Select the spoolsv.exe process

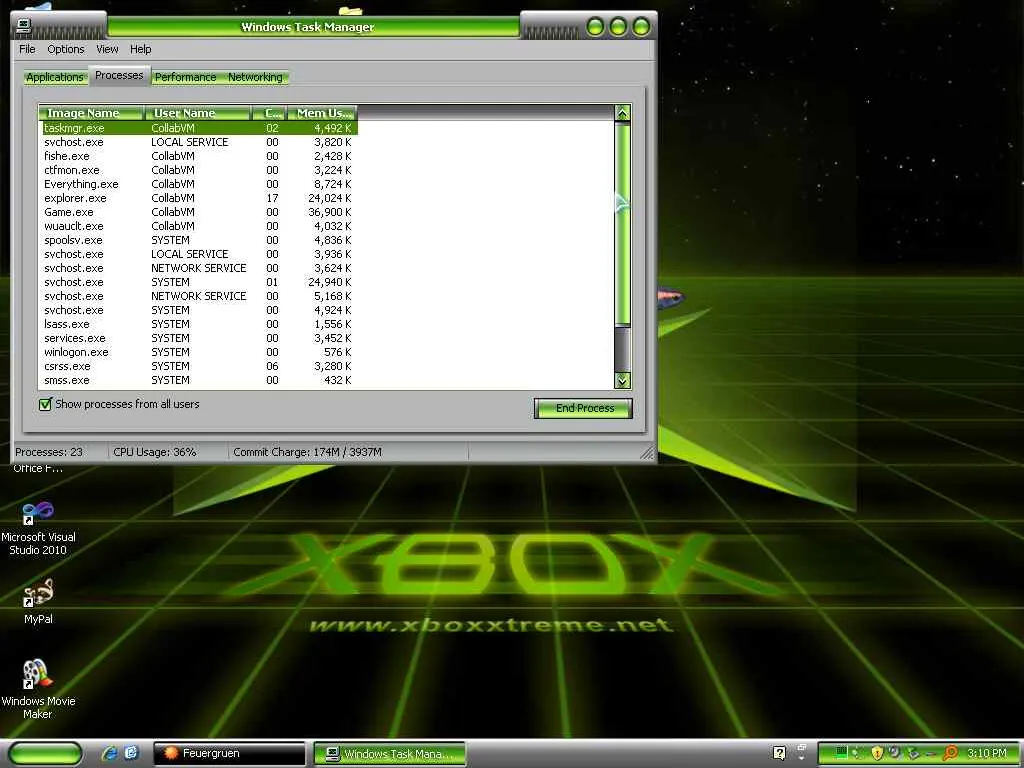coord(199,240)
